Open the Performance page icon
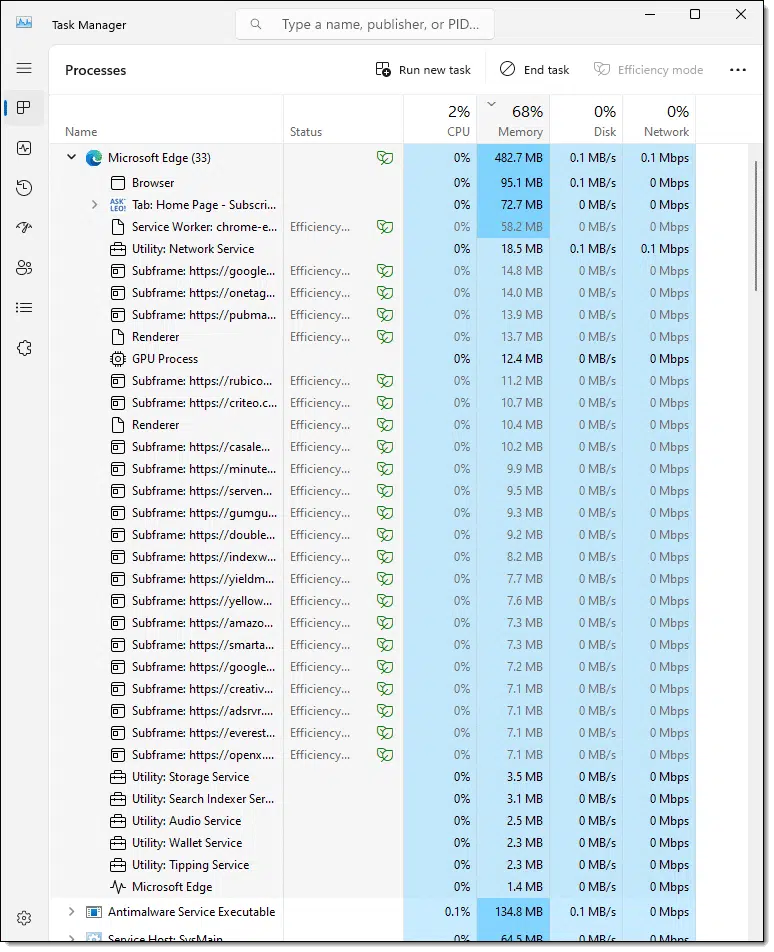 pyautogui.click(x=24, y=148)
